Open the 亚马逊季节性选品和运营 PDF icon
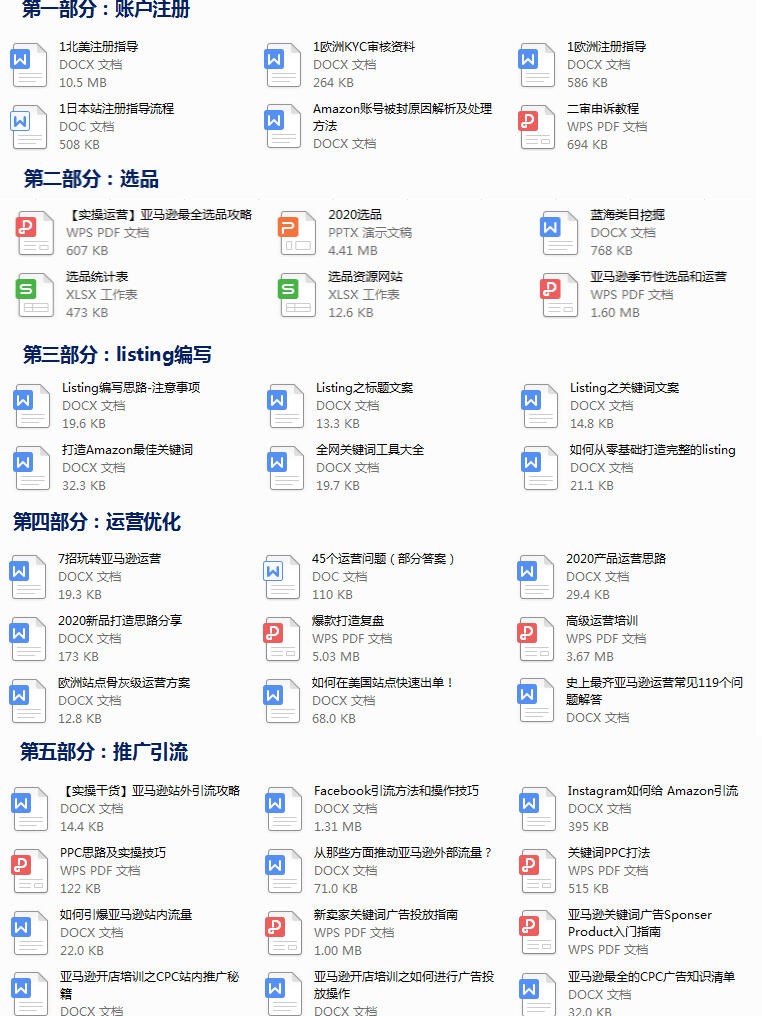762x1016 pixels. [559, 295]
